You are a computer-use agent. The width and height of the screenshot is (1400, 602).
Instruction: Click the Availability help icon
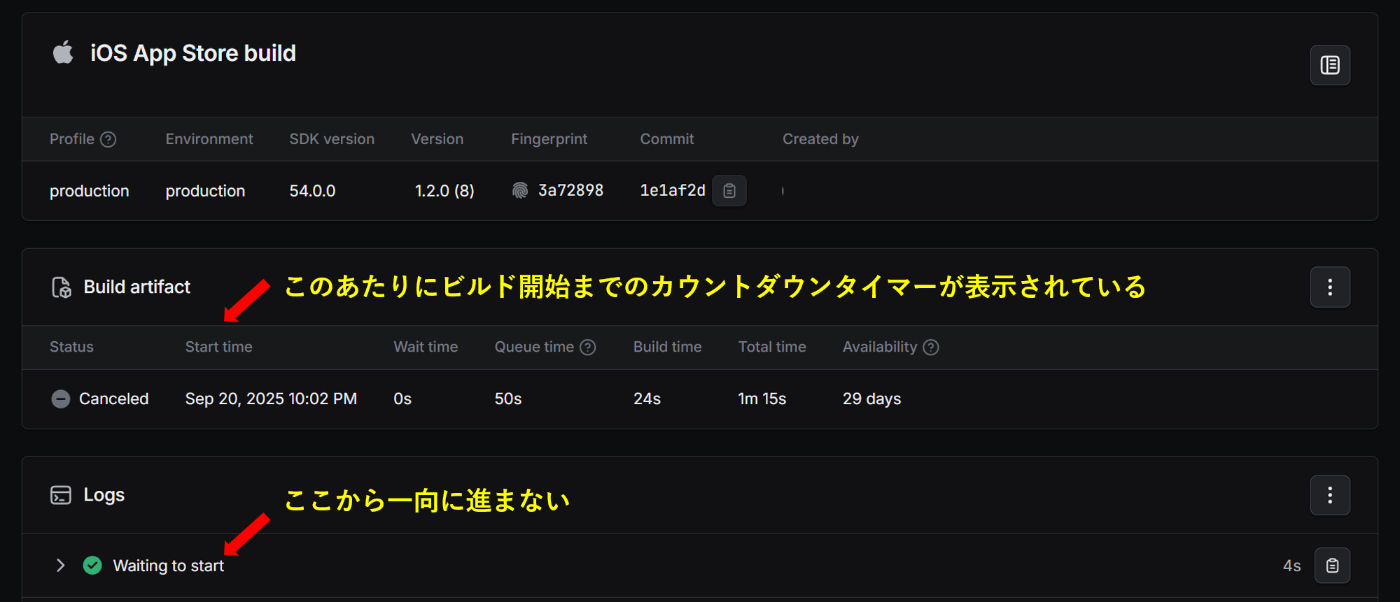931,347
